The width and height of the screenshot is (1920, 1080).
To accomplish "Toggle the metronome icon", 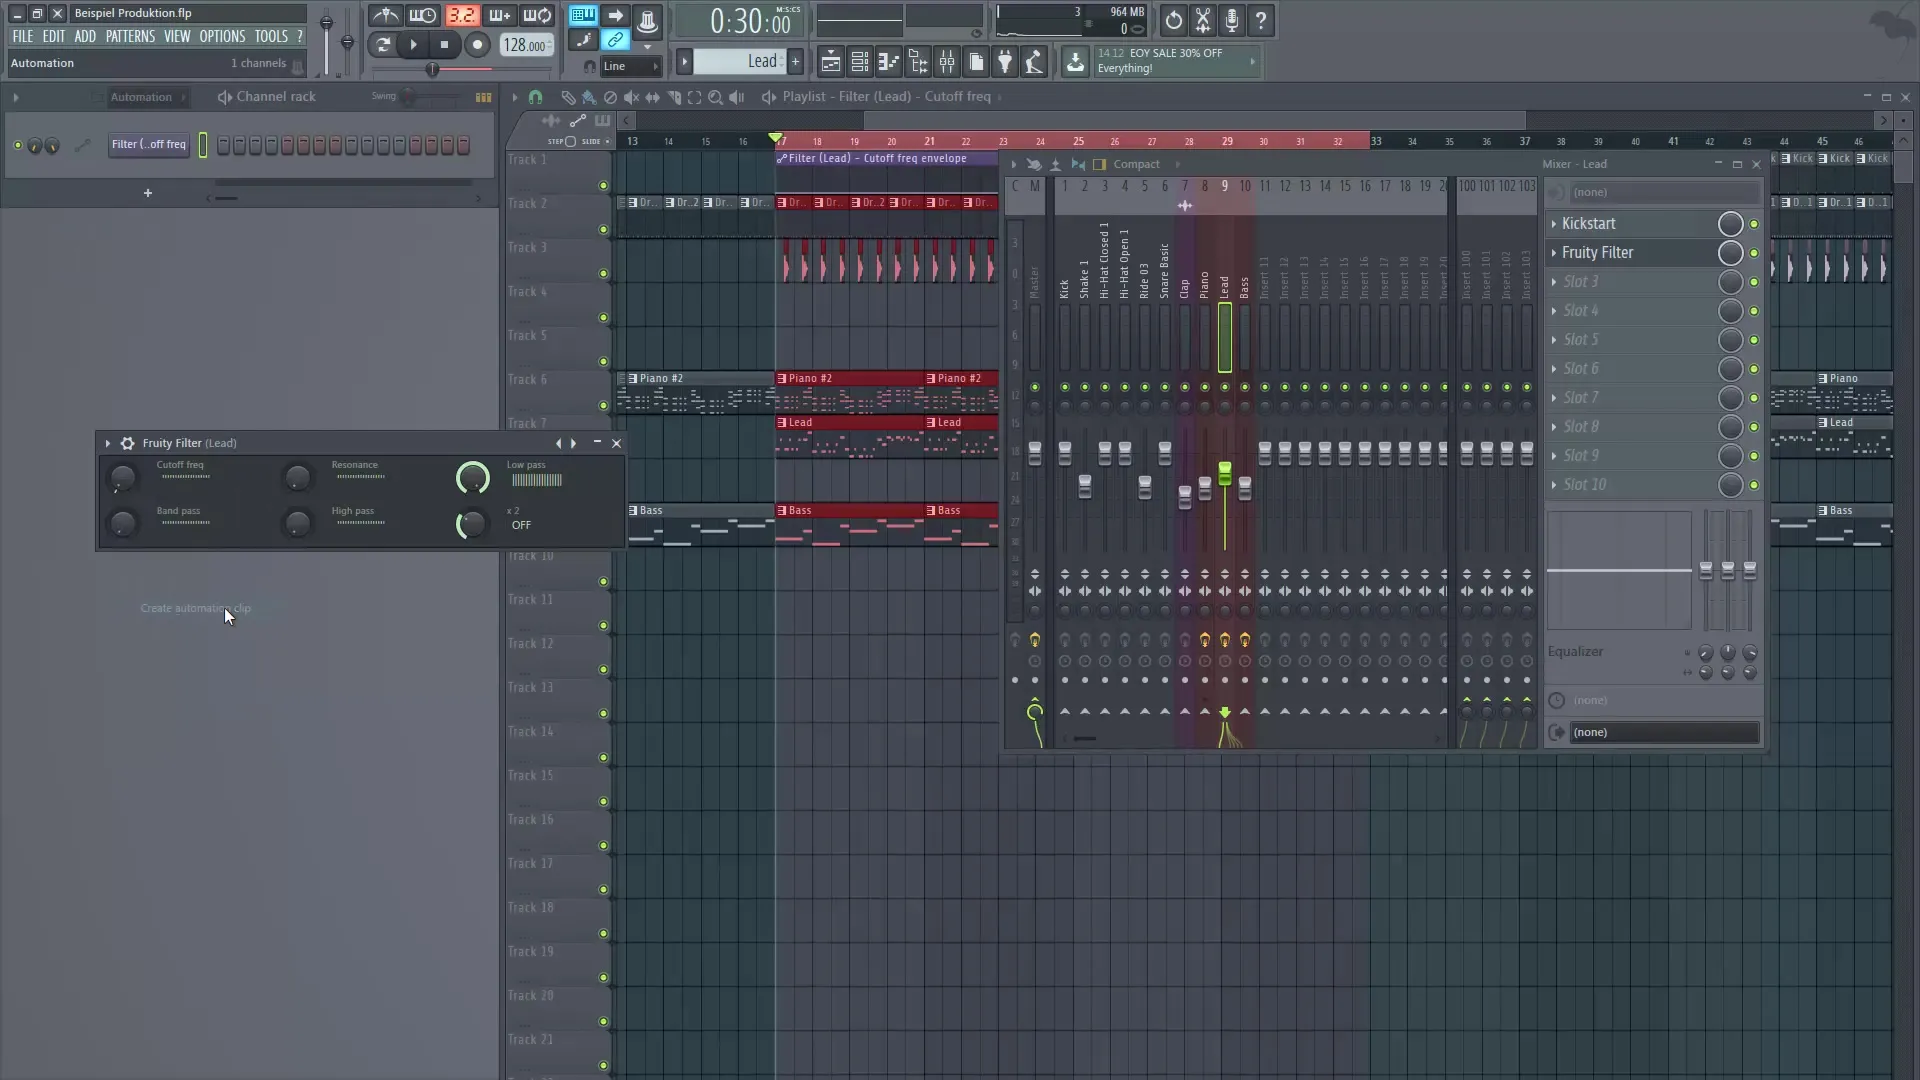I will click(x=385, y=16).
